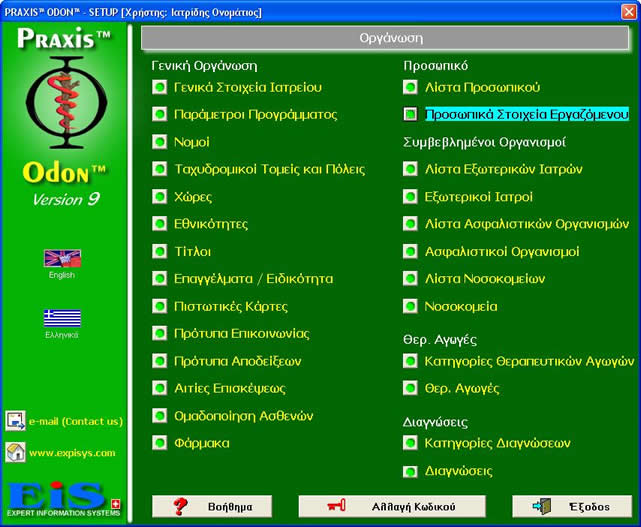
Task: Open Γενικά Στοιχεία Ιατρείου
Action: (248, 87)
